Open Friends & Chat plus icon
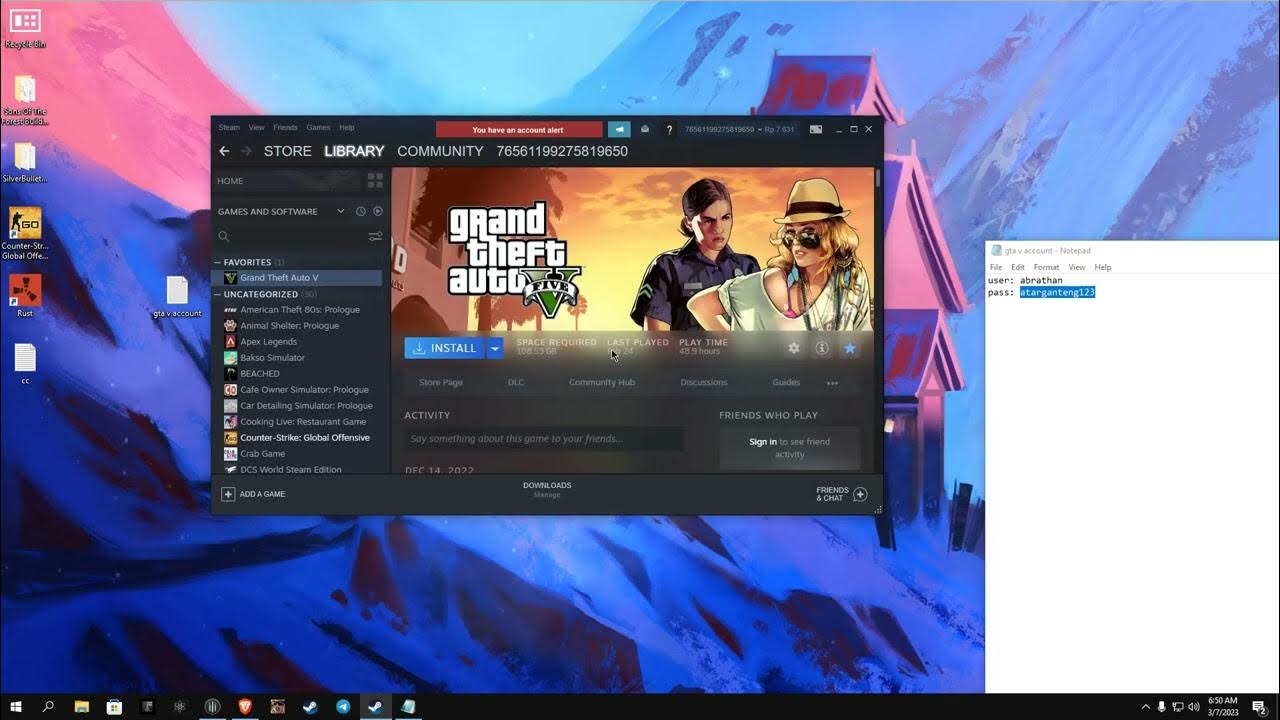This screenshot has height=720, width=1280. 860,494
